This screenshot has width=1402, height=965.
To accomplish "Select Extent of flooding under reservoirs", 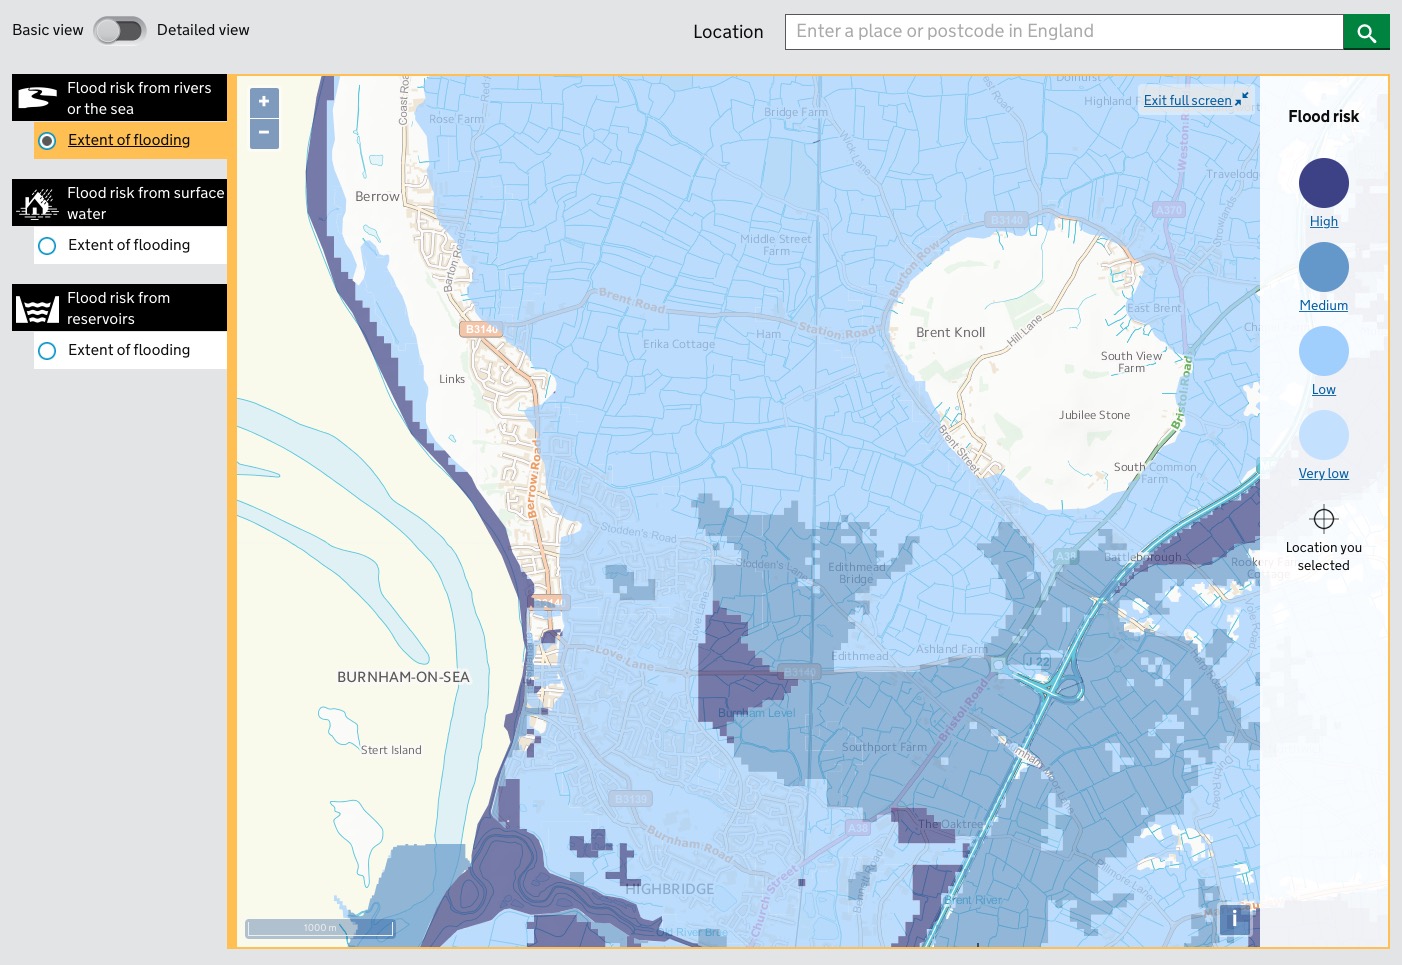I will 129,350.
